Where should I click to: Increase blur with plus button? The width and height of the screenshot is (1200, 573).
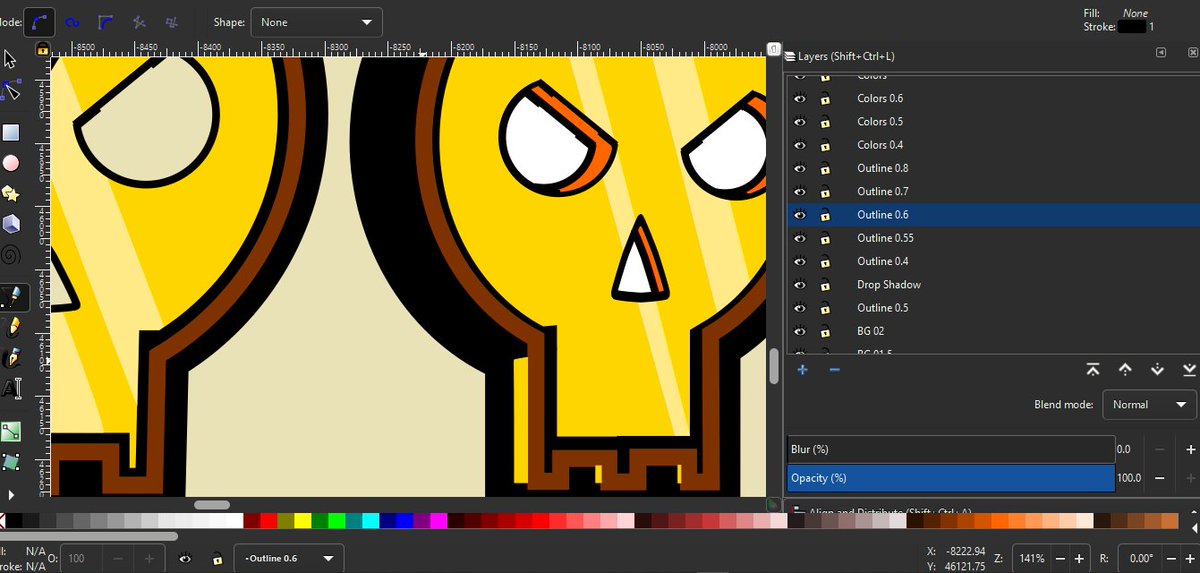[x=1189, y=450]
